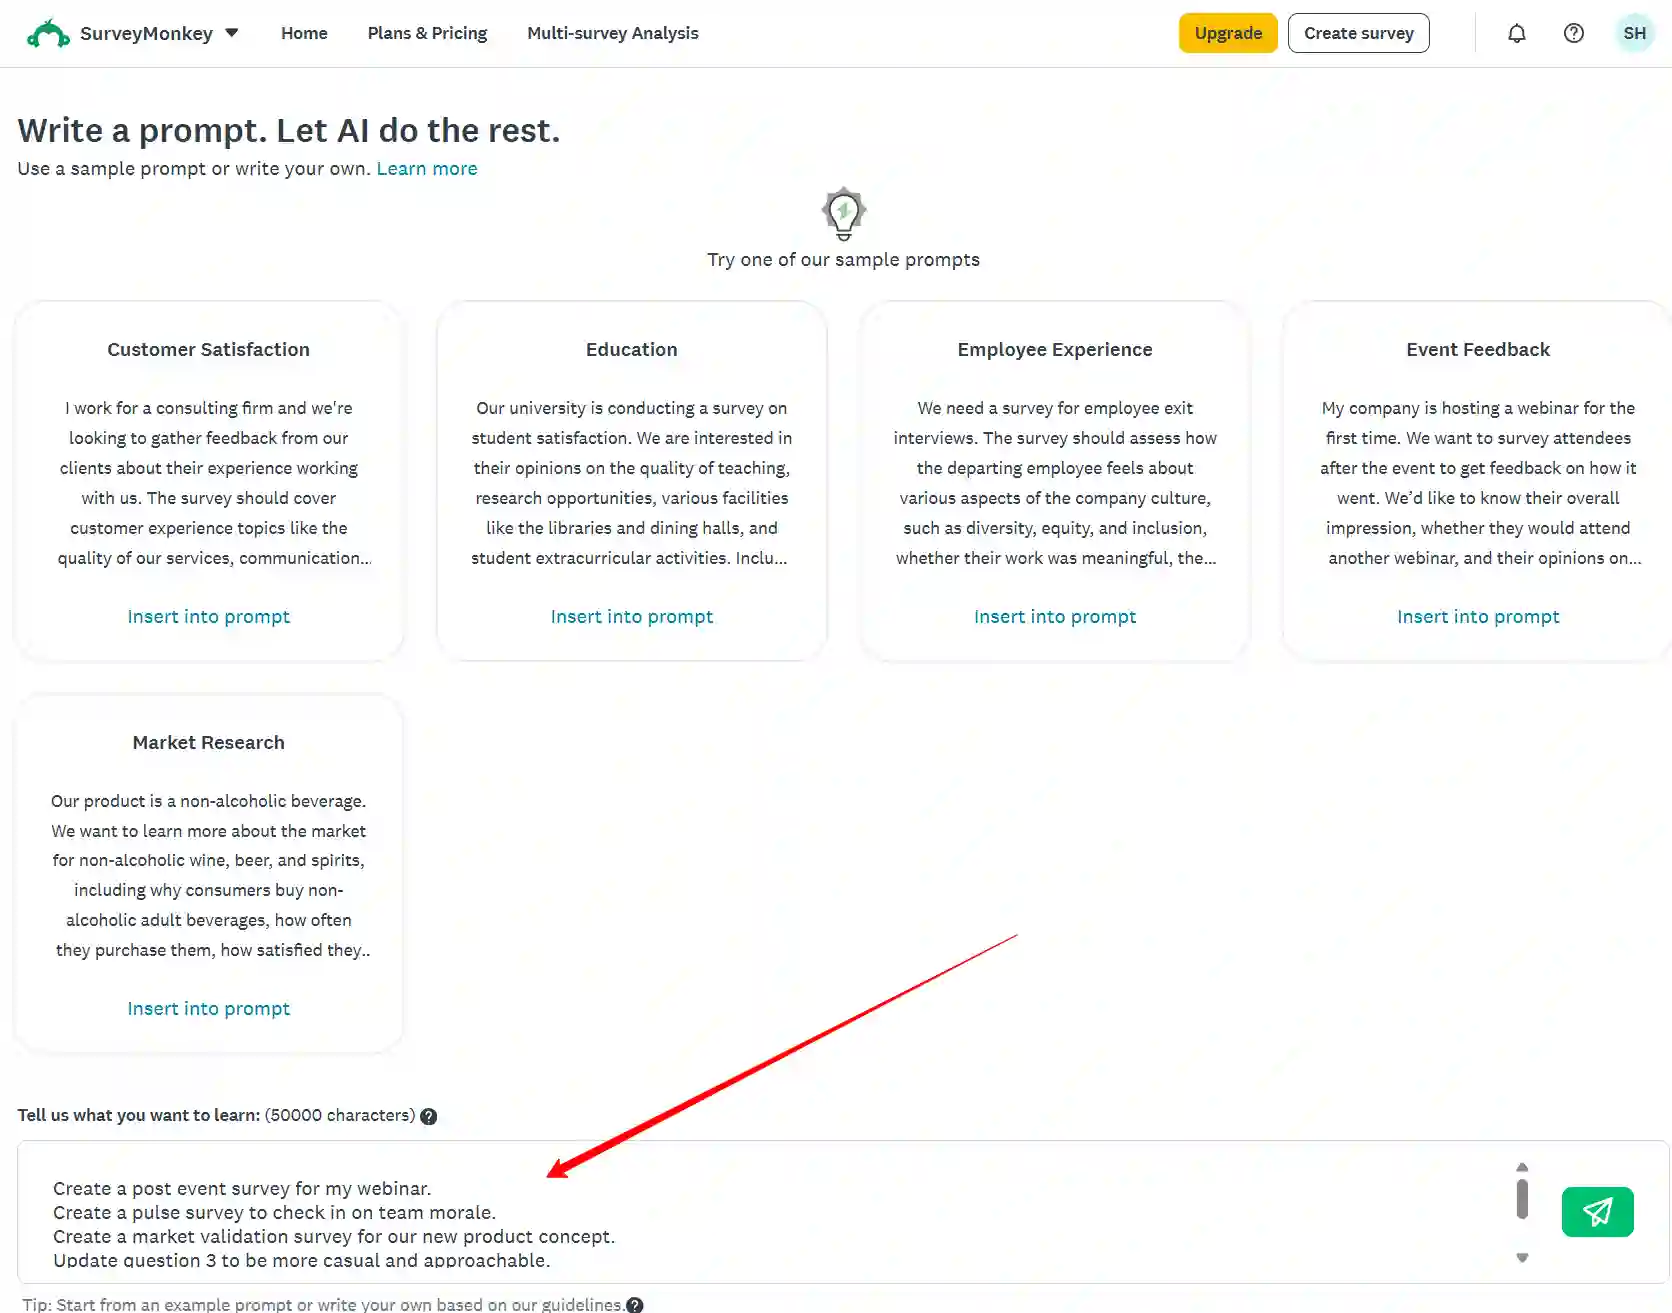This screenshot has width=1672, height=1313.
Task: Expand the SurveyMonkey dropdown arrow
Action: [x=232, y=33]
